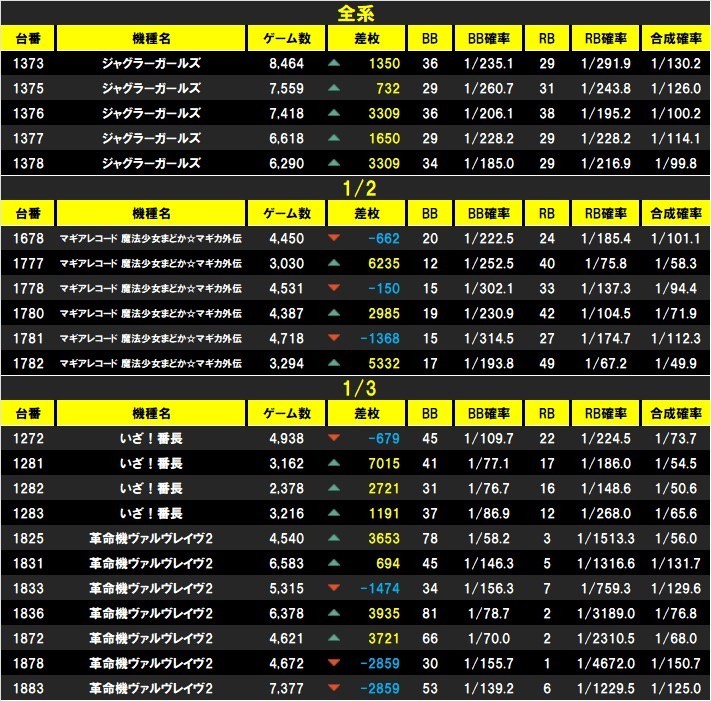Click the 差枚 header in the 1/2 table

click(366, 213)
